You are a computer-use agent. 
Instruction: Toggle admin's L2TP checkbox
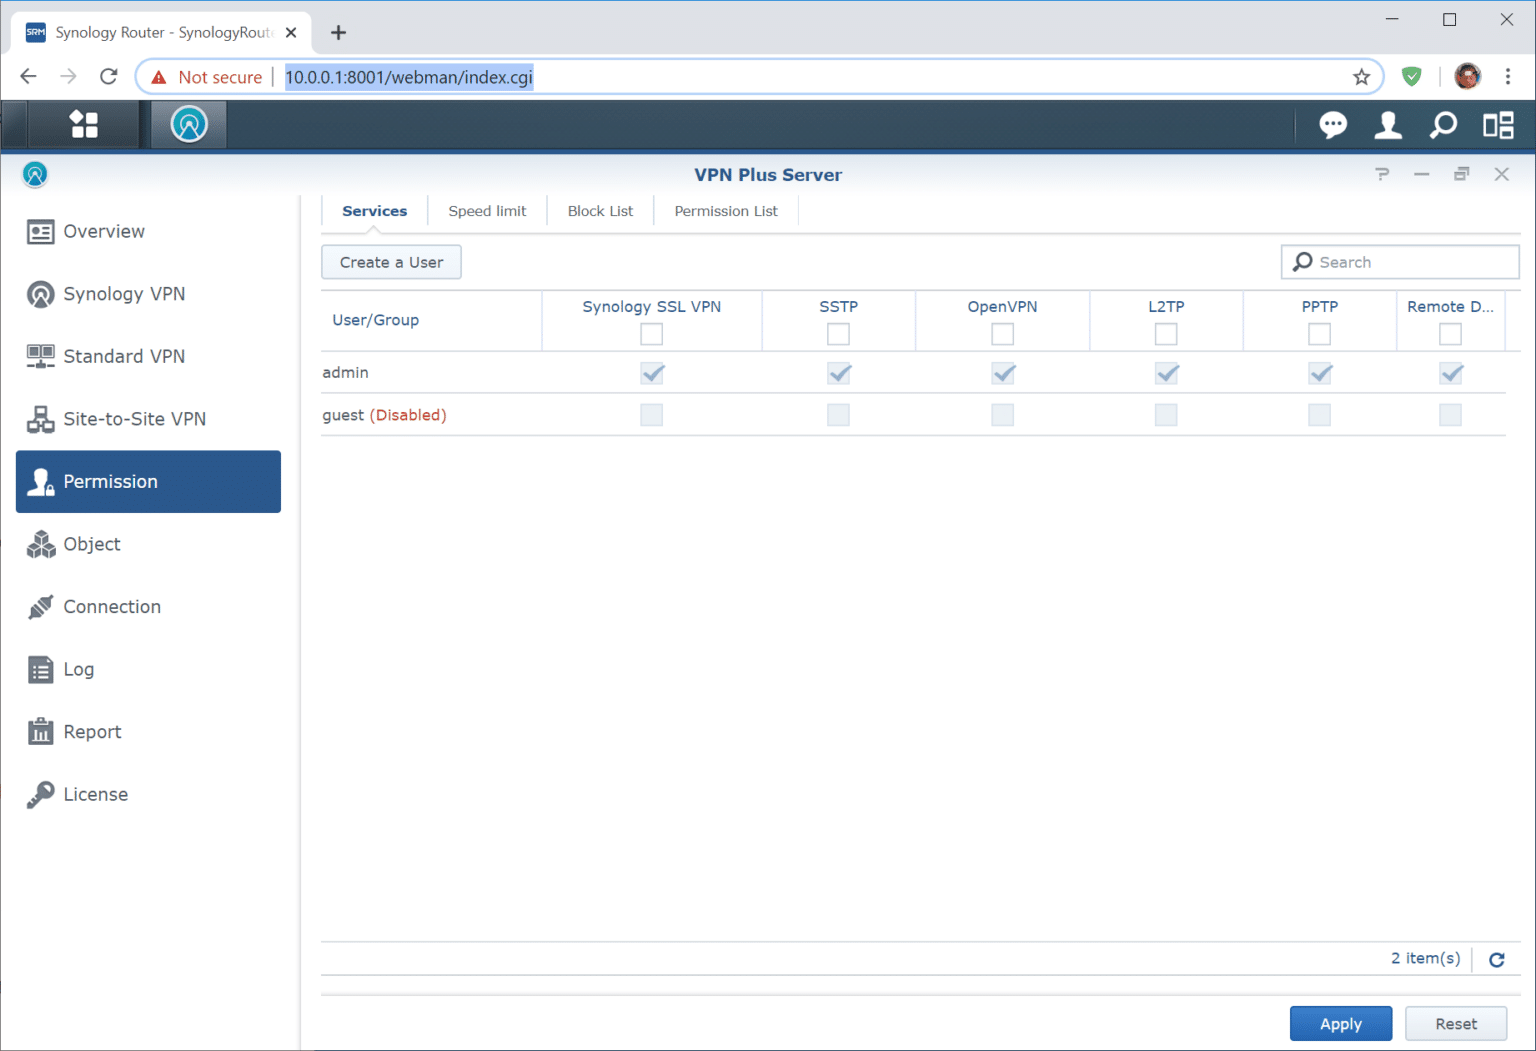pos(1167,373)
